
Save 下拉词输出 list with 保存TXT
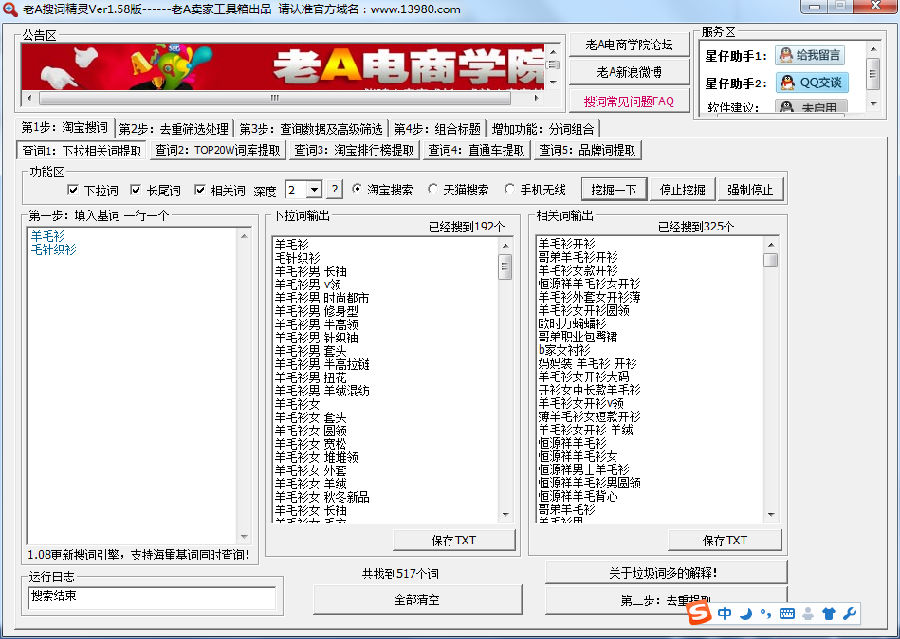coord(454,540)
